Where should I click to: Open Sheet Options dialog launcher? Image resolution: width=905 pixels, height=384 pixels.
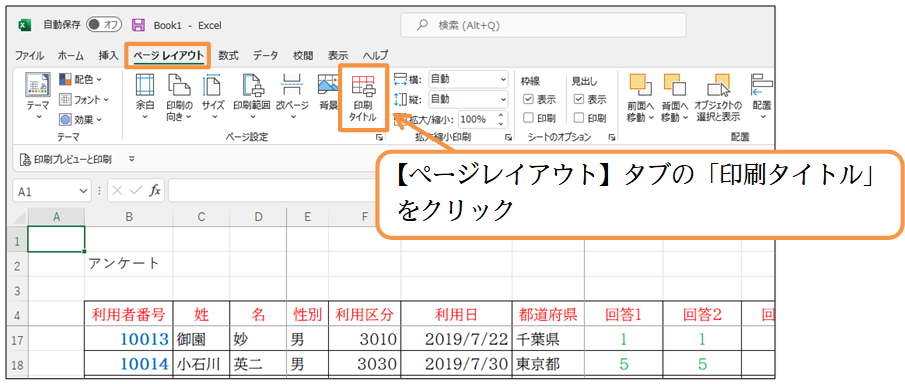tap(611, 137)
